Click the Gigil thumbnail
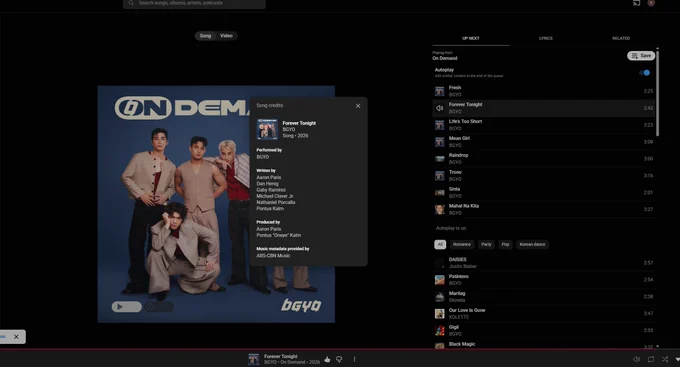The height and width of the screenshot is (367, 680). (x=440, y=331)
